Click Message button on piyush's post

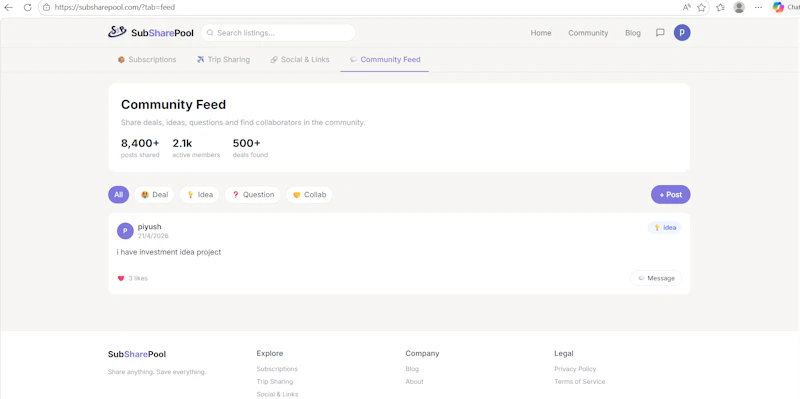click(x=656, y=278)
